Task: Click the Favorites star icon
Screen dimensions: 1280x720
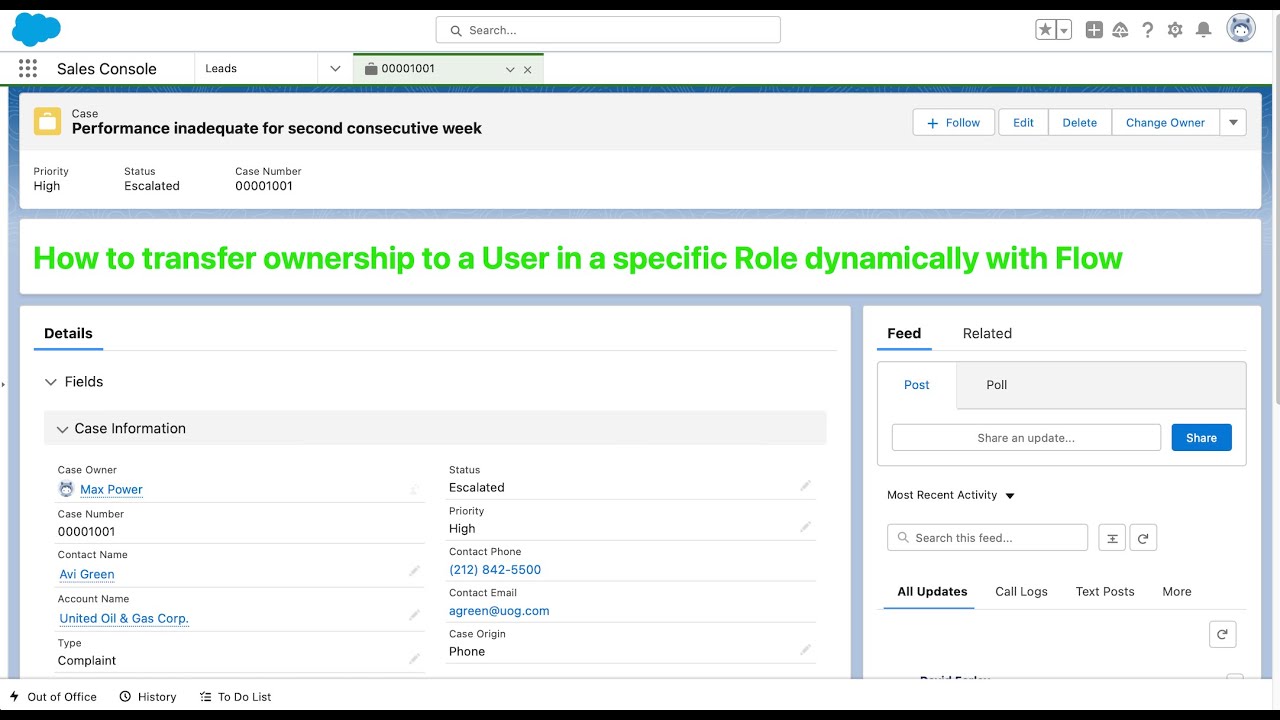Action: [1045, 30]
